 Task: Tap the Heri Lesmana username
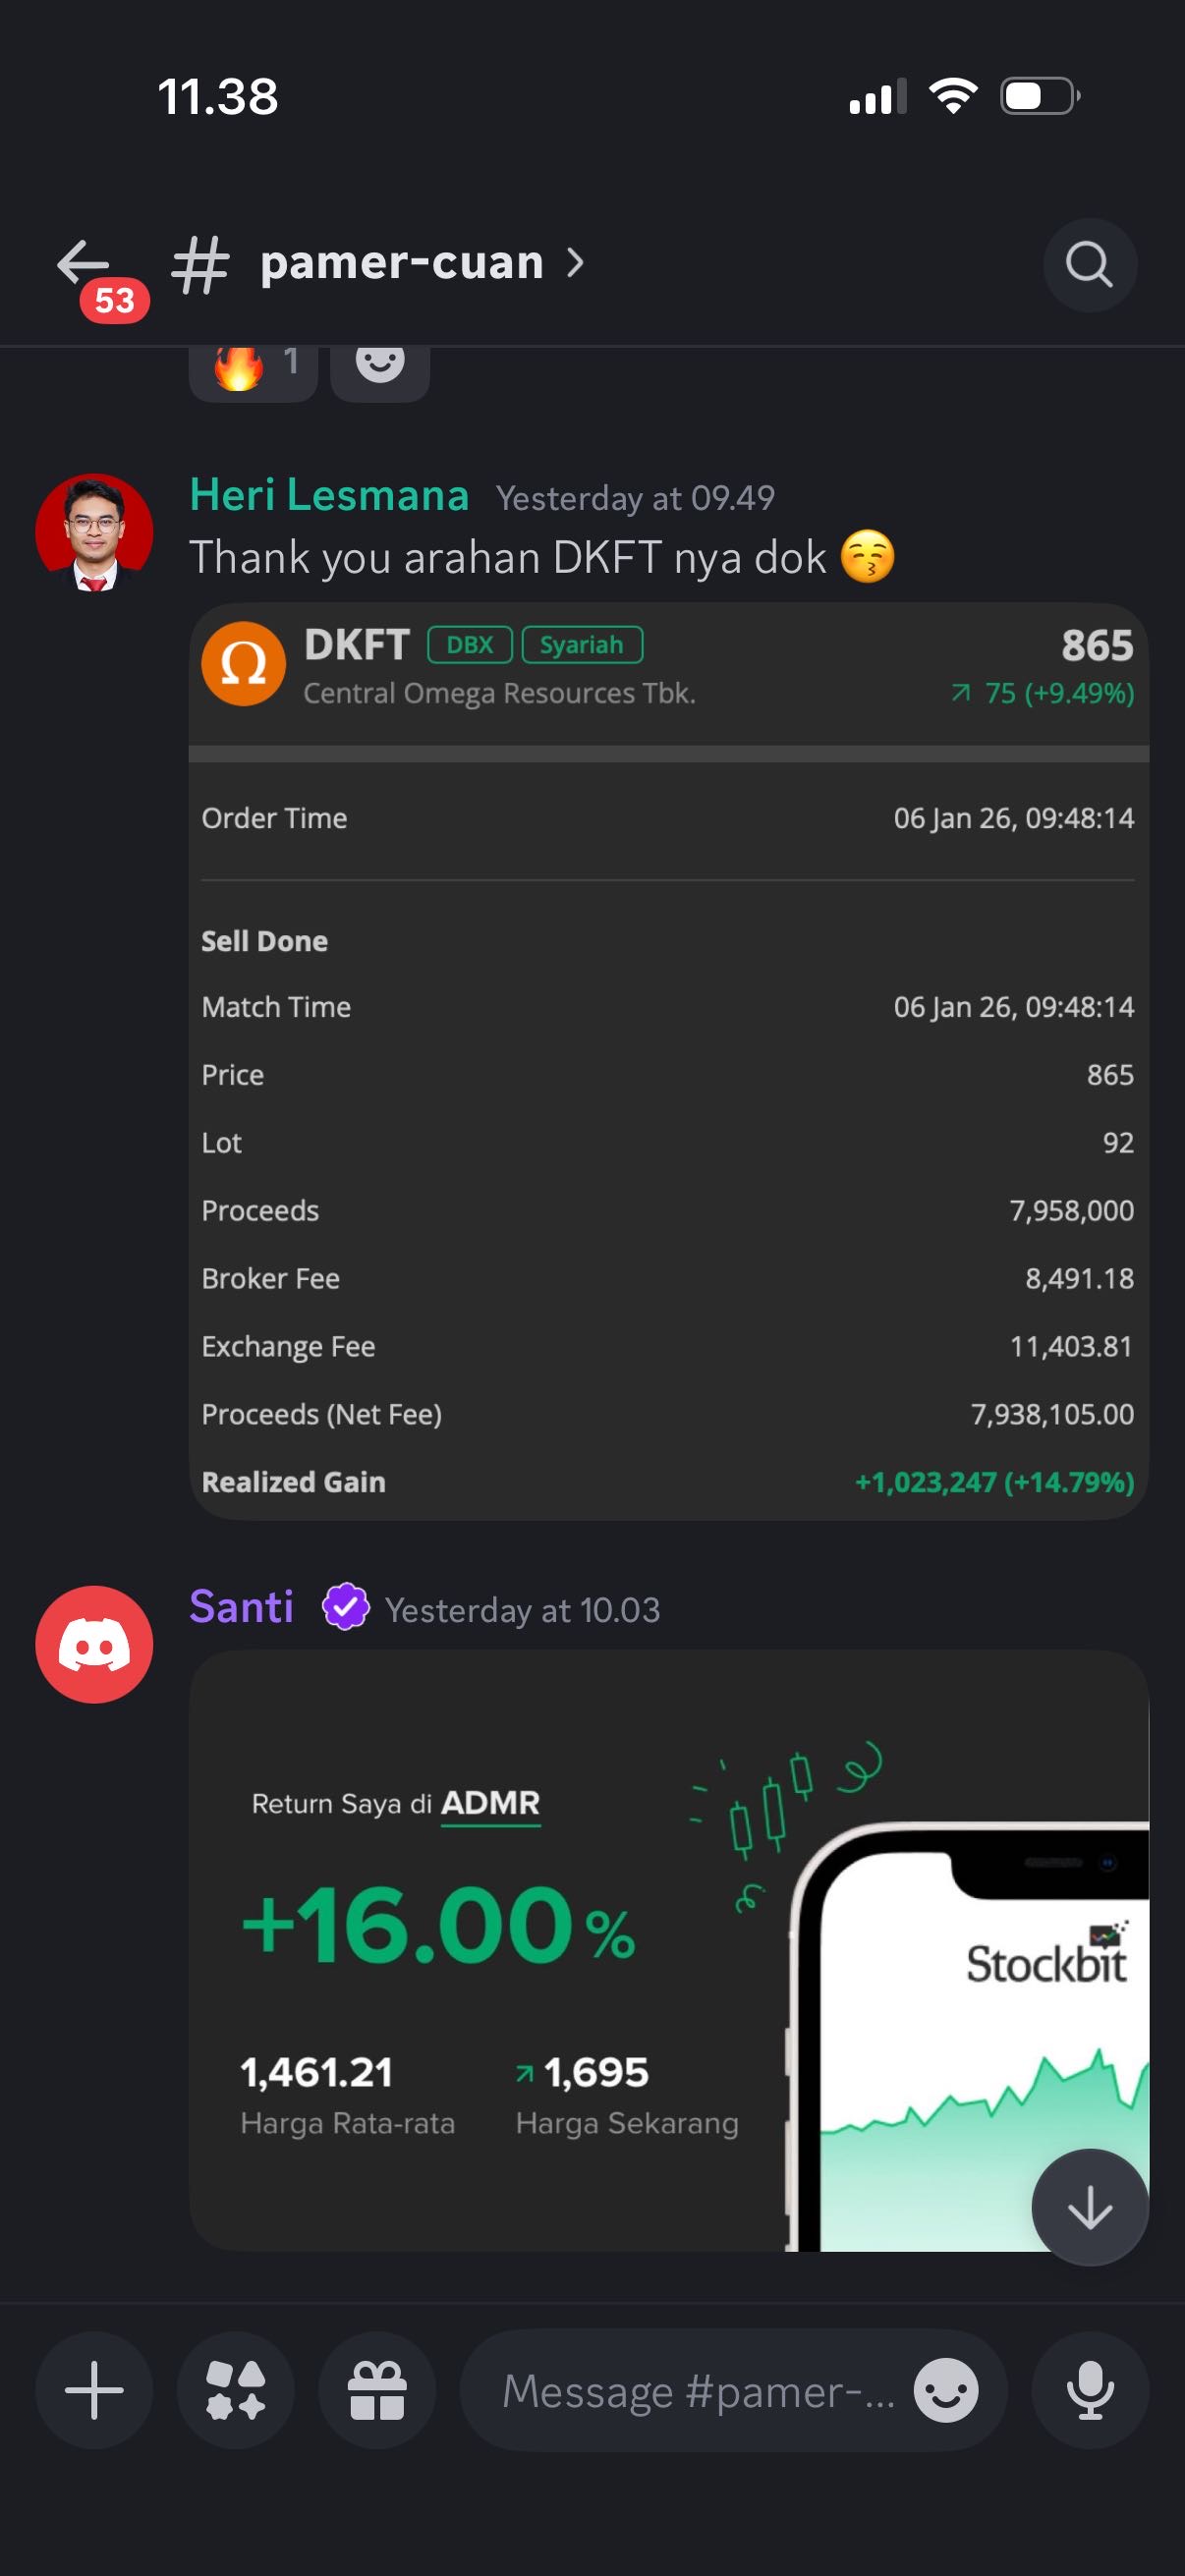(x=329, y=496)
